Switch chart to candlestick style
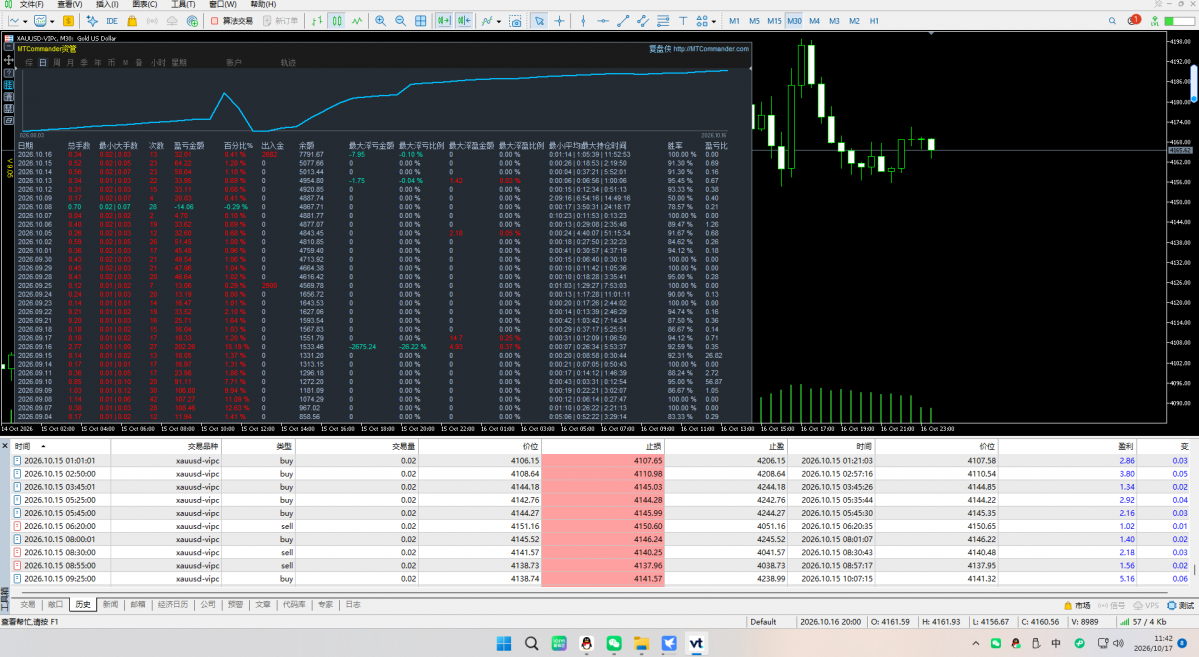Image resolution: width=1199 pixels, height=657 pixels. tap(337, 21)
